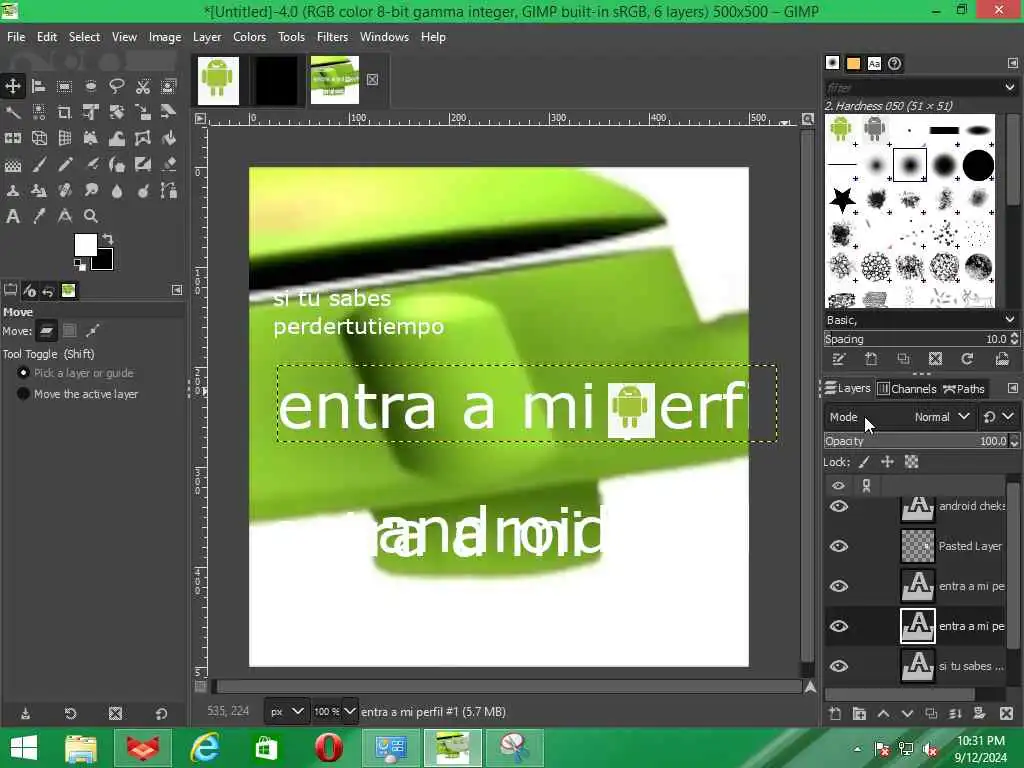Swap foreground and background colors arrow

[108, 238]
